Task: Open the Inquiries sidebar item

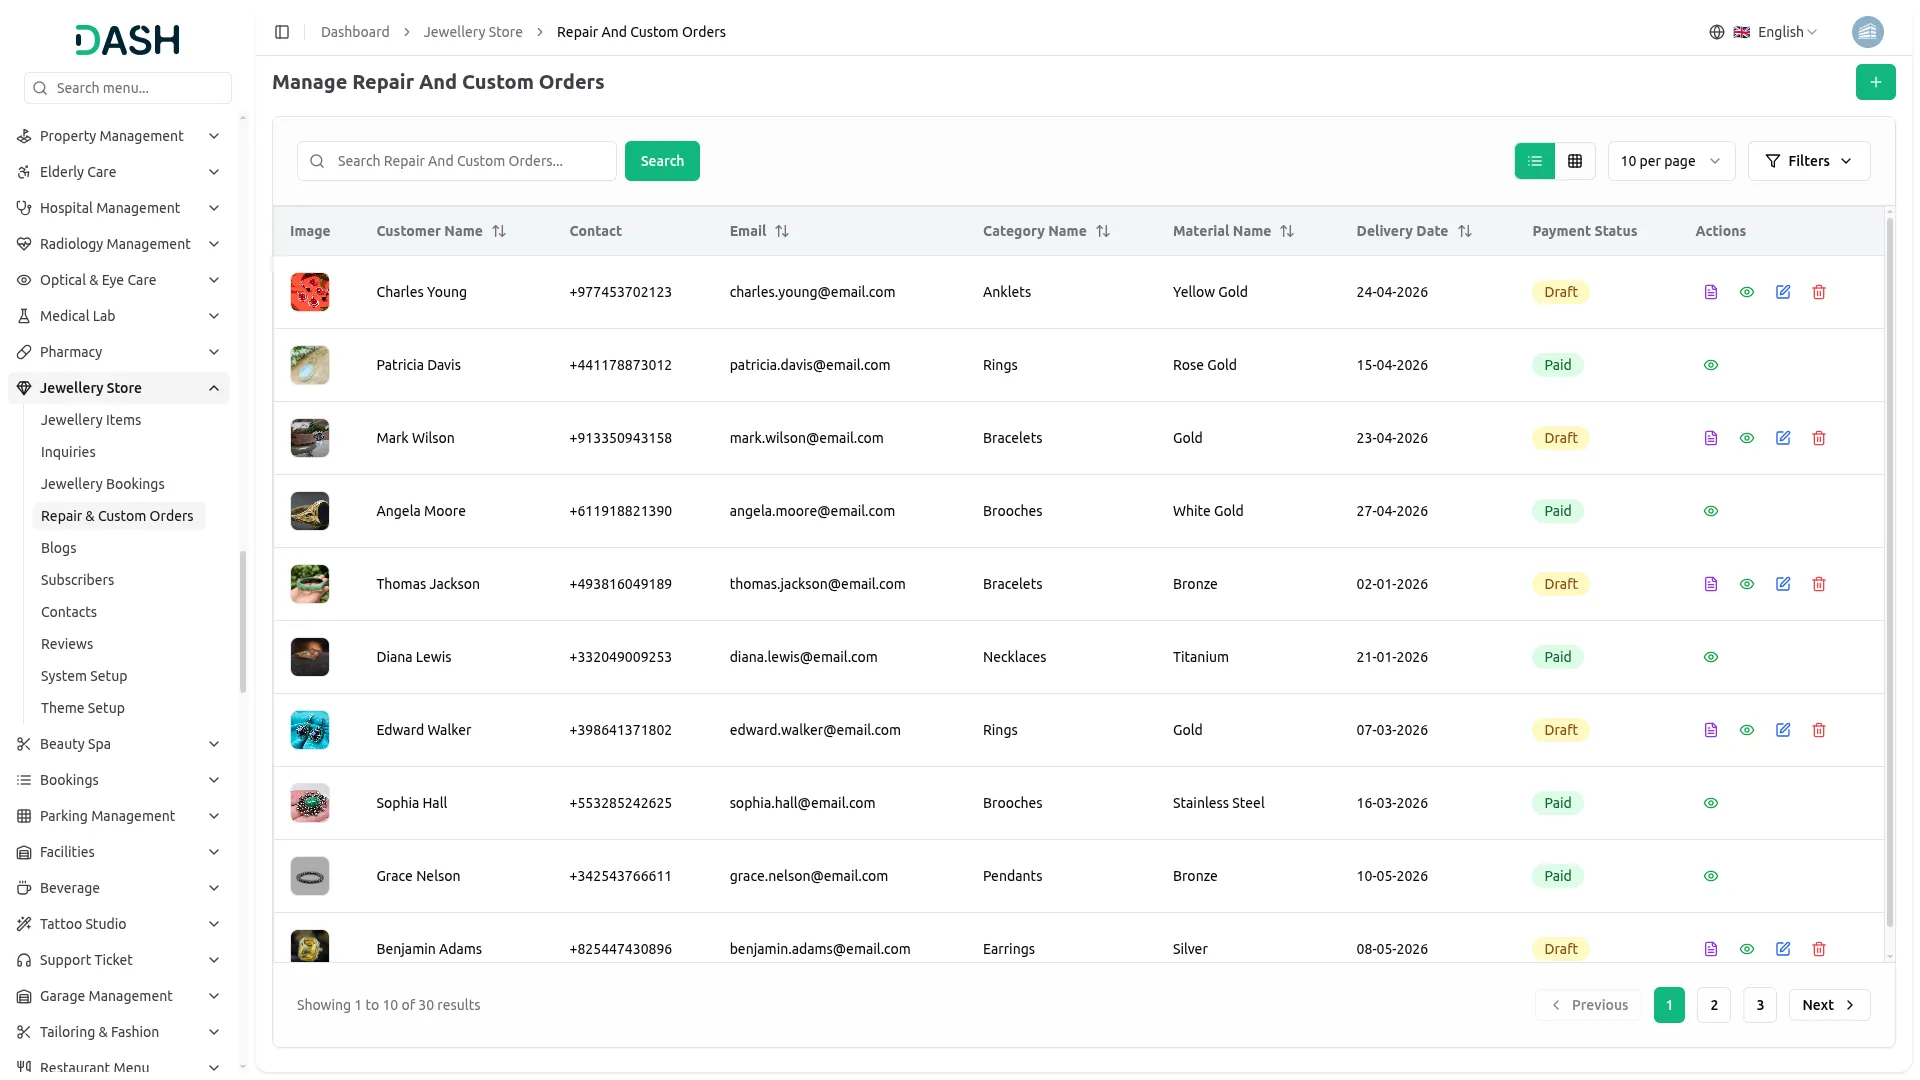Action: pos(68,452)
